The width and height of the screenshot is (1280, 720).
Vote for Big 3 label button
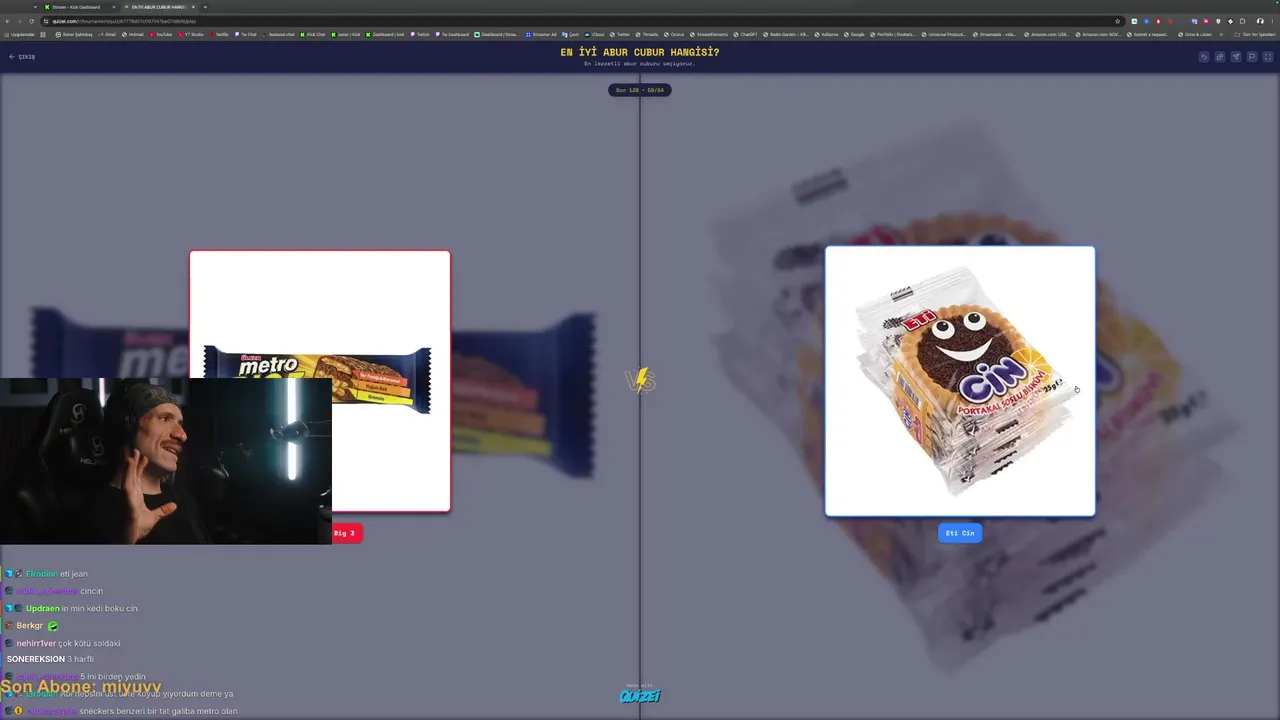click(x=345, y=533)
